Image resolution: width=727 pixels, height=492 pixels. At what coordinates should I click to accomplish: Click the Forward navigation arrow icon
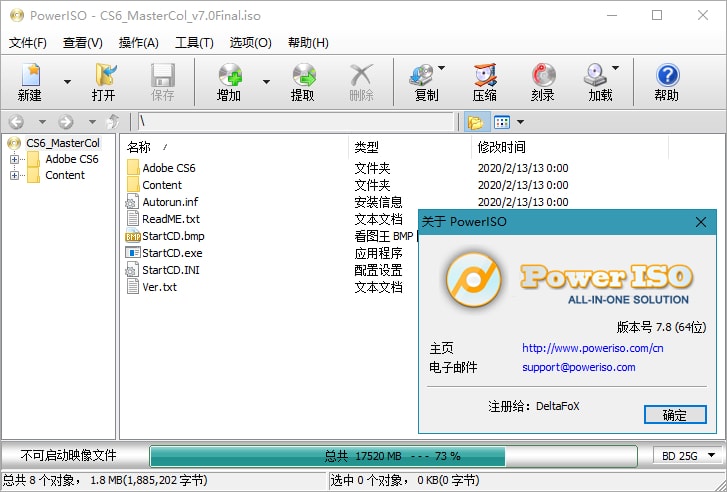coord(66,122)
